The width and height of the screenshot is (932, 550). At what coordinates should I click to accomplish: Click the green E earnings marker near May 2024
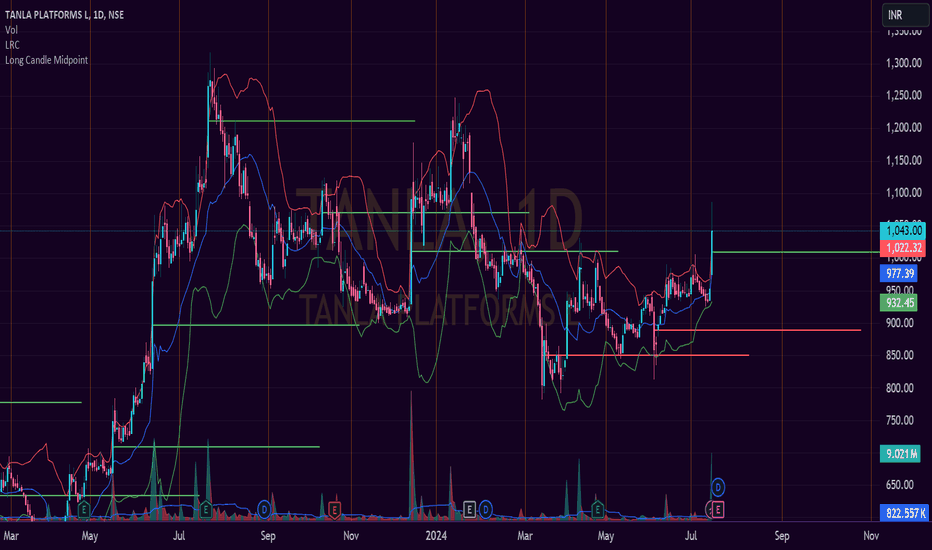click(597, 509)
